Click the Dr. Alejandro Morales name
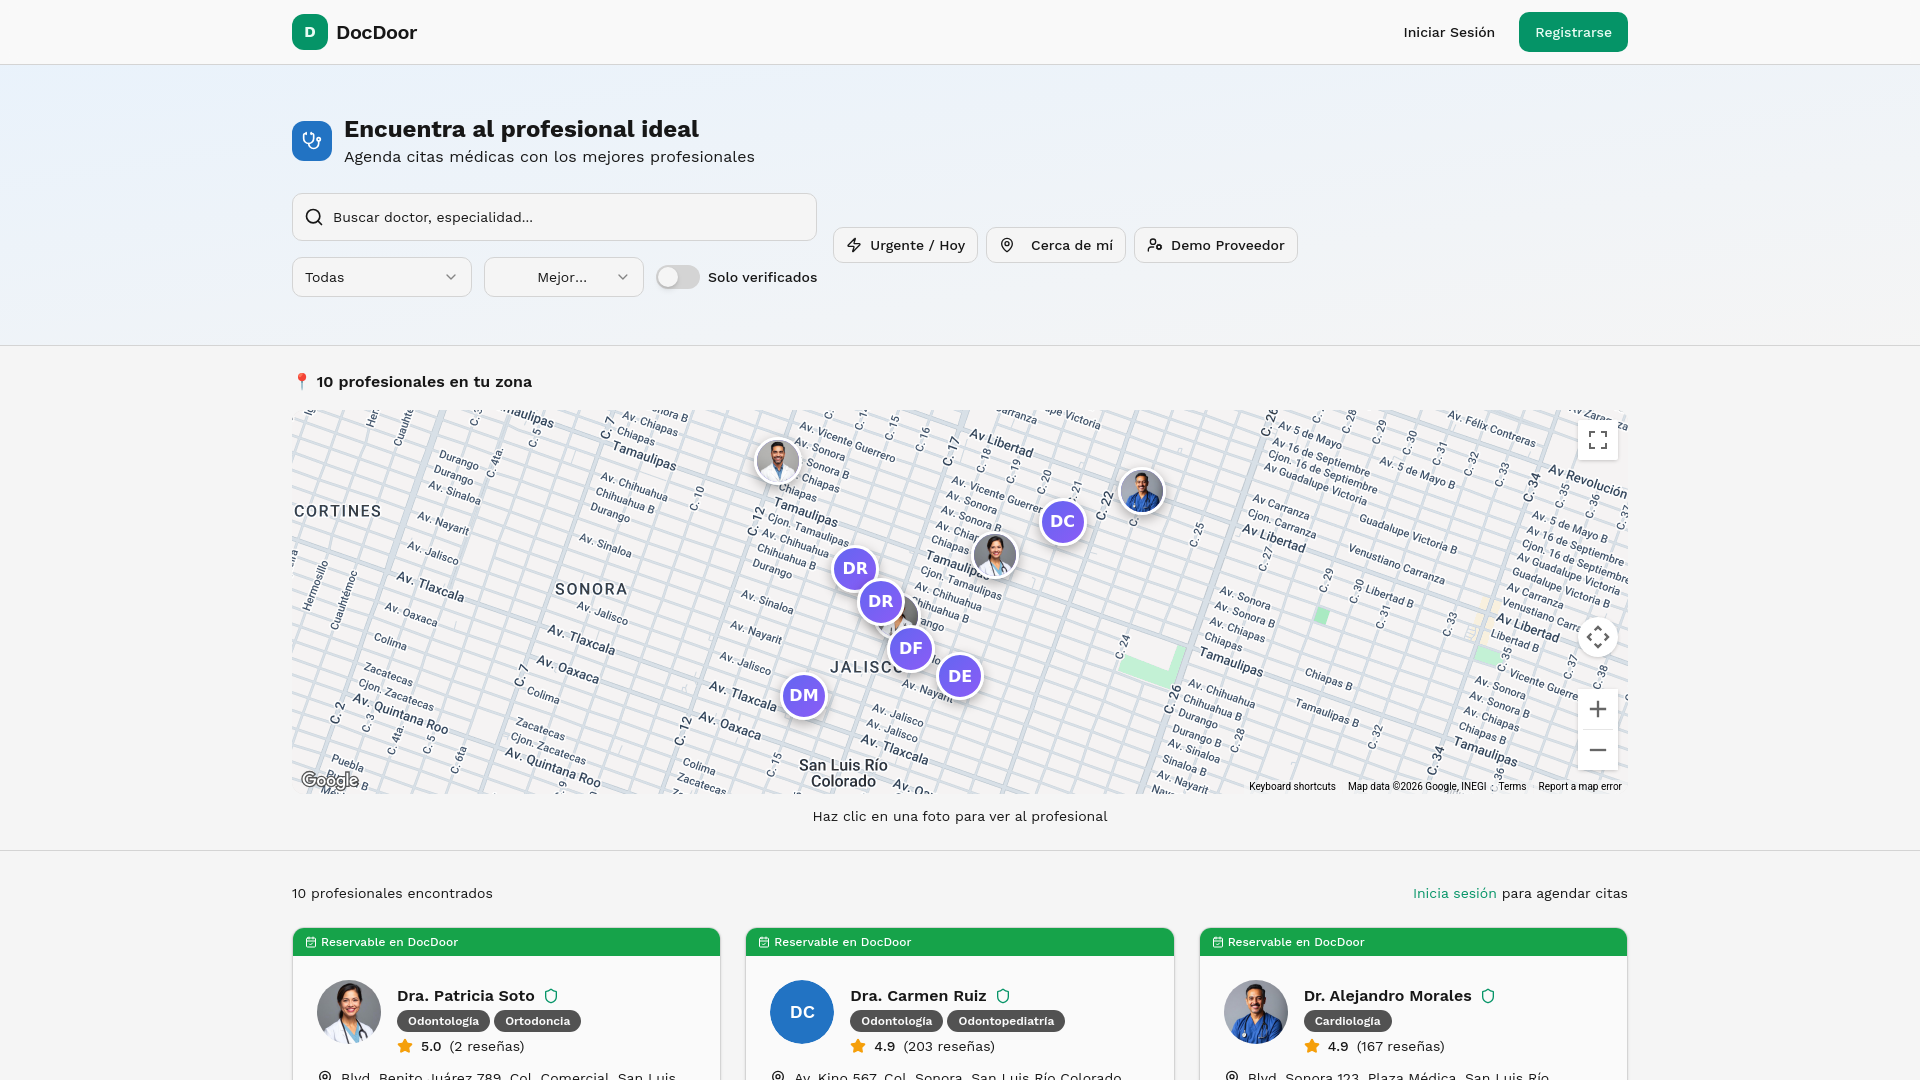The image size is (1920, 1080). [1387, 996]
